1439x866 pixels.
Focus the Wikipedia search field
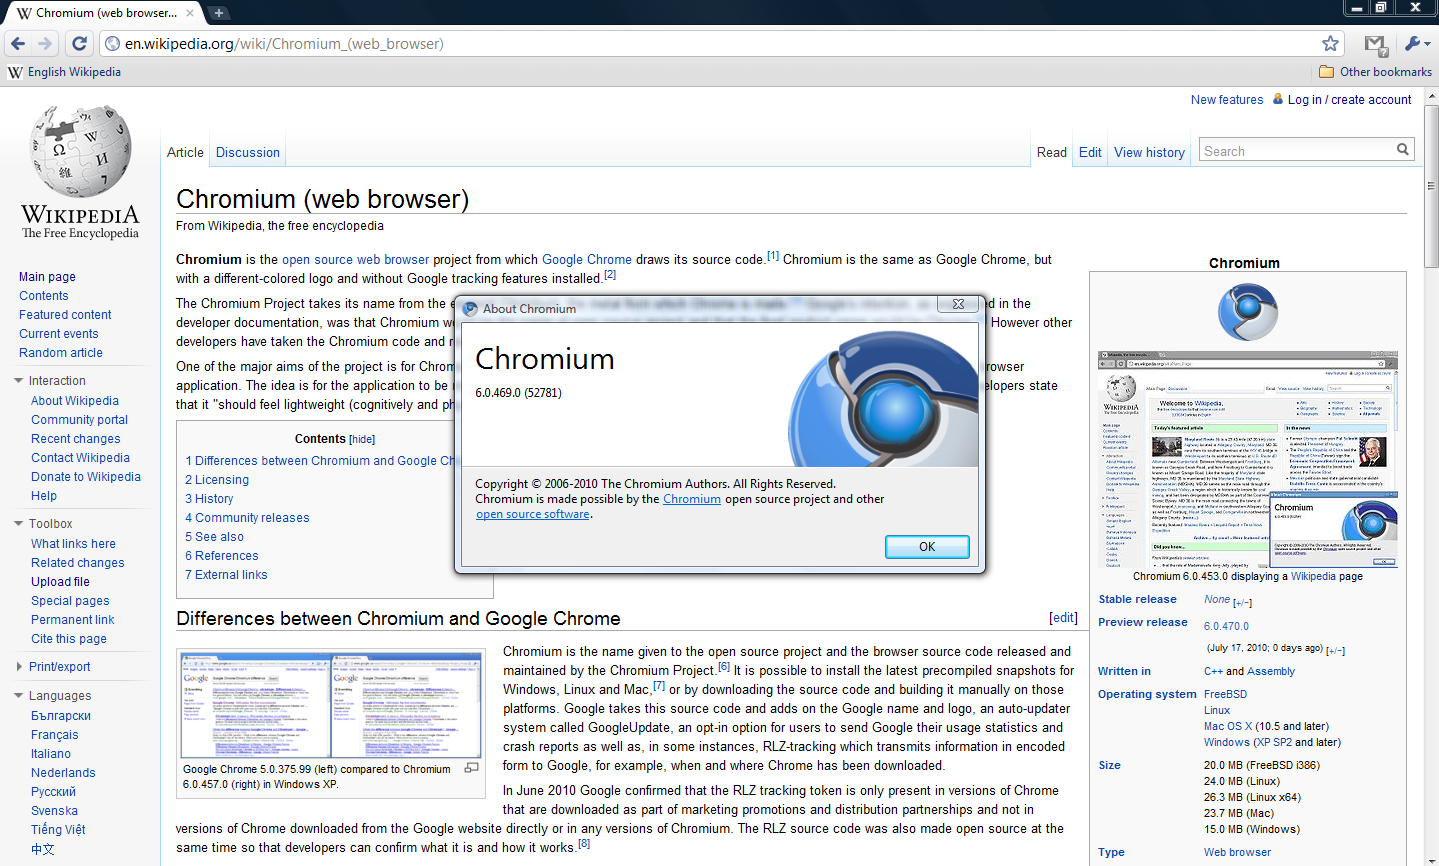[x=1295, y=151]
